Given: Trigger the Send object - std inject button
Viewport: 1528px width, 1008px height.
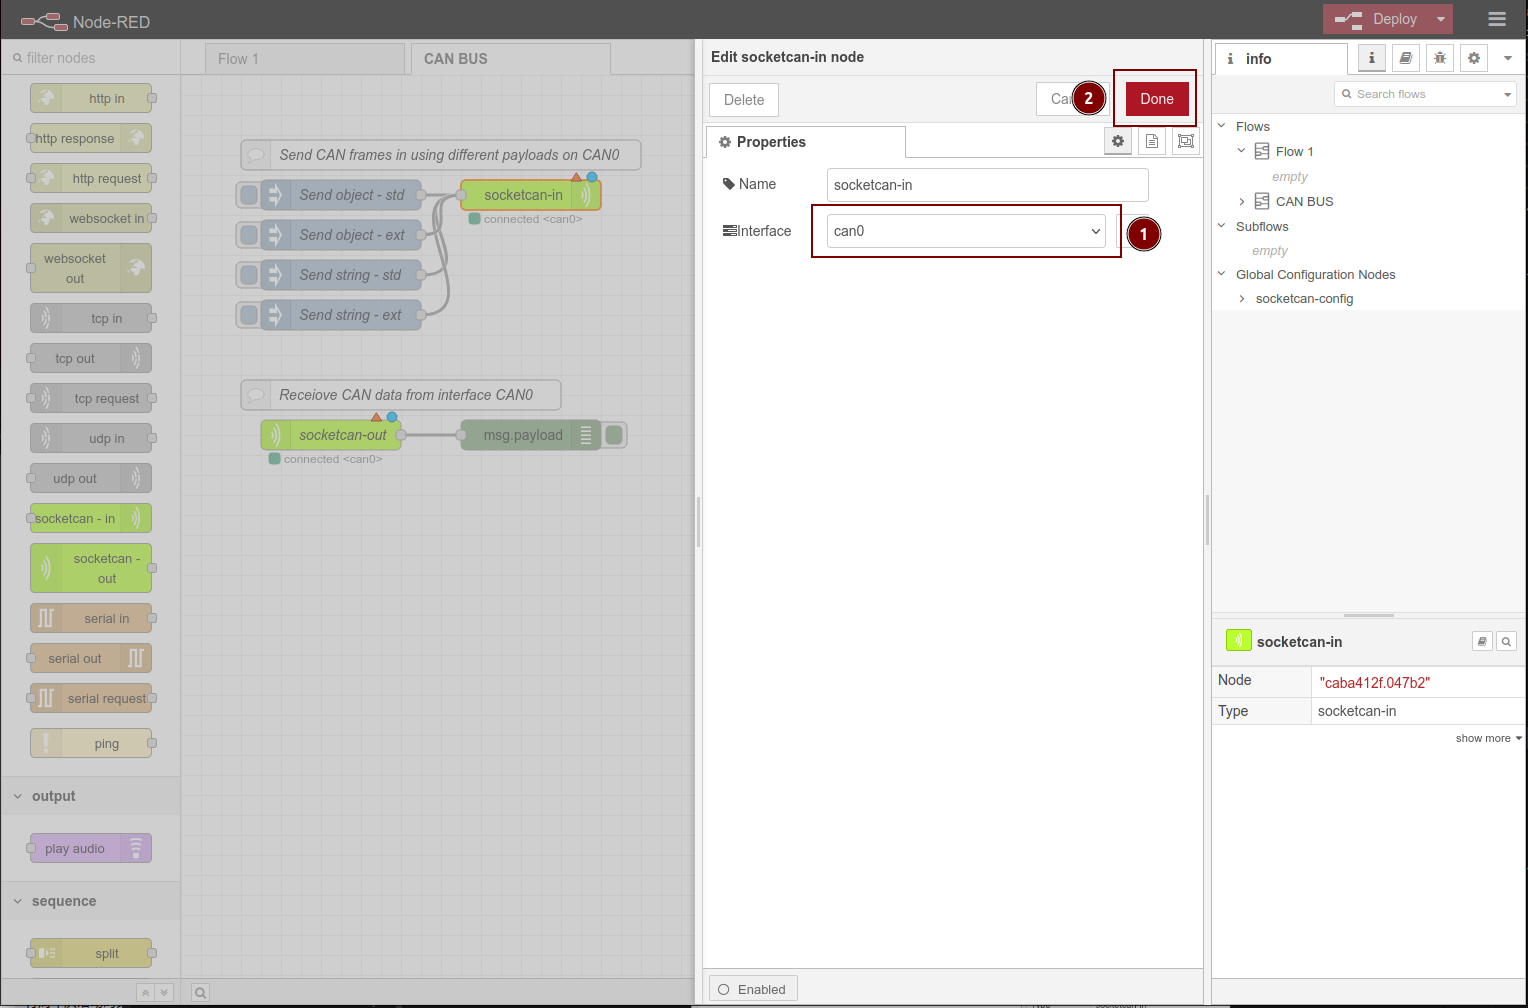Looking at the screenshot, I should point(249,195).
